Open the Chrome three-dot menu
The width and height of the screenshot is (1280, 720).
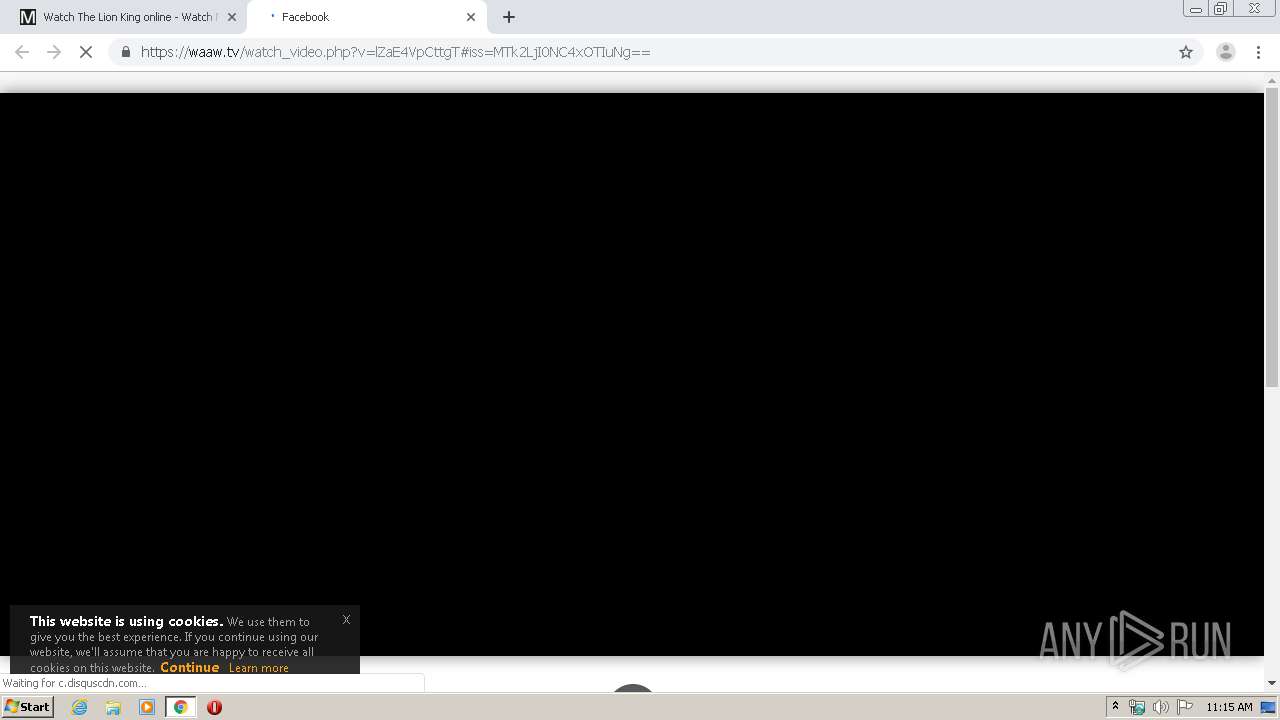[1258, 52]
